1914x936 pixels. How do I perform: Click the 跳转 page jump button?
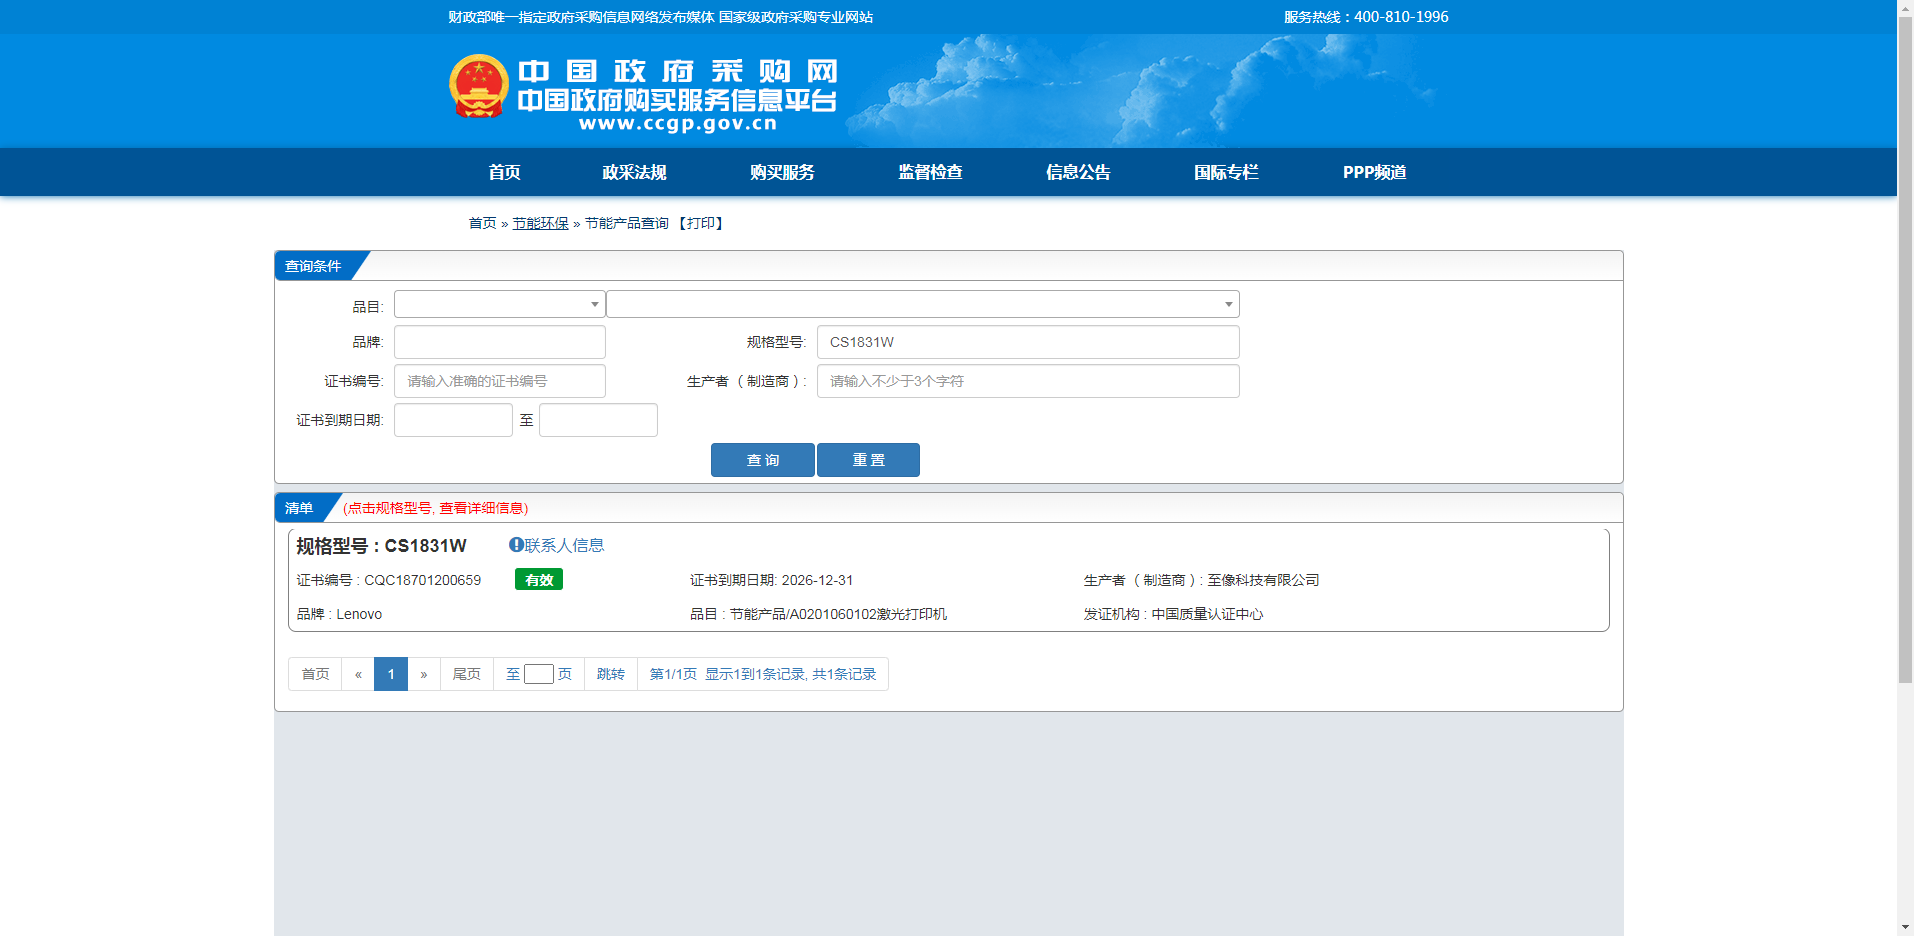click(610, 674)
